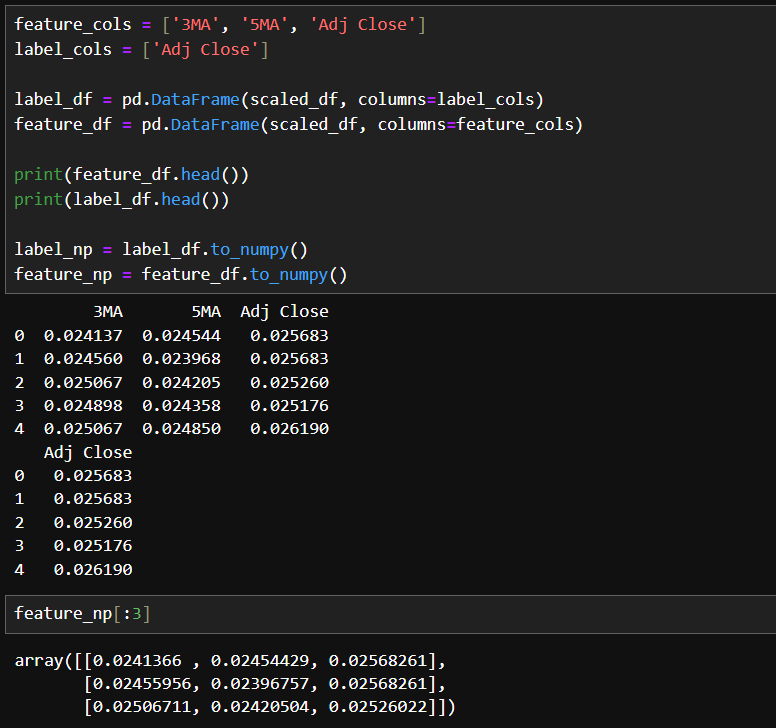Image resolution: width=776 pixels, height=728 pixels.
Task: Click 0.025176 in the single-column table
Action: pyautogui.click(x=93, y=546)
